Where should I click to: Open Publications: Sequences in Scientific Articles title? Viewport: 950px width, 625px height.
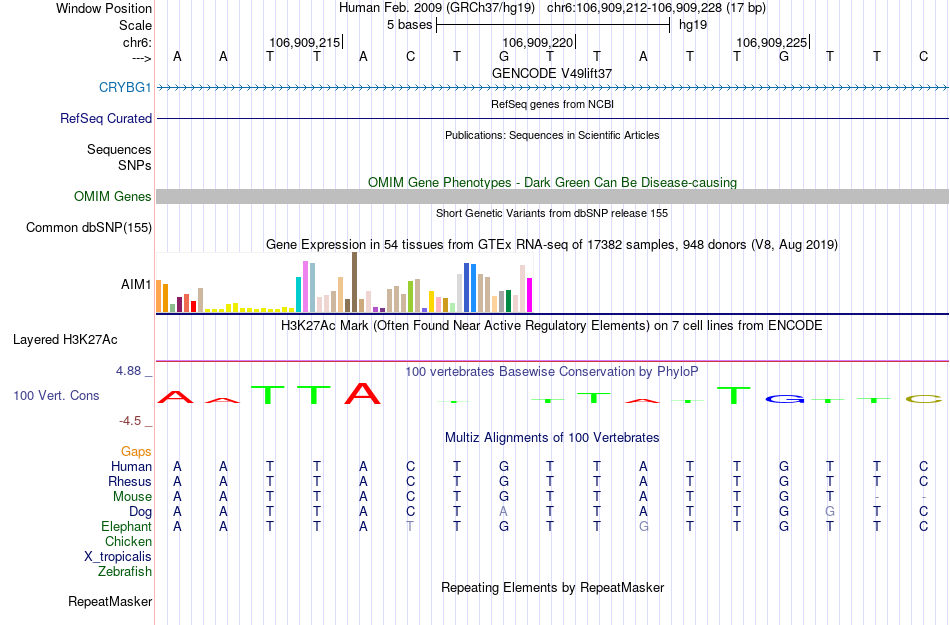(x=552, y=135)
